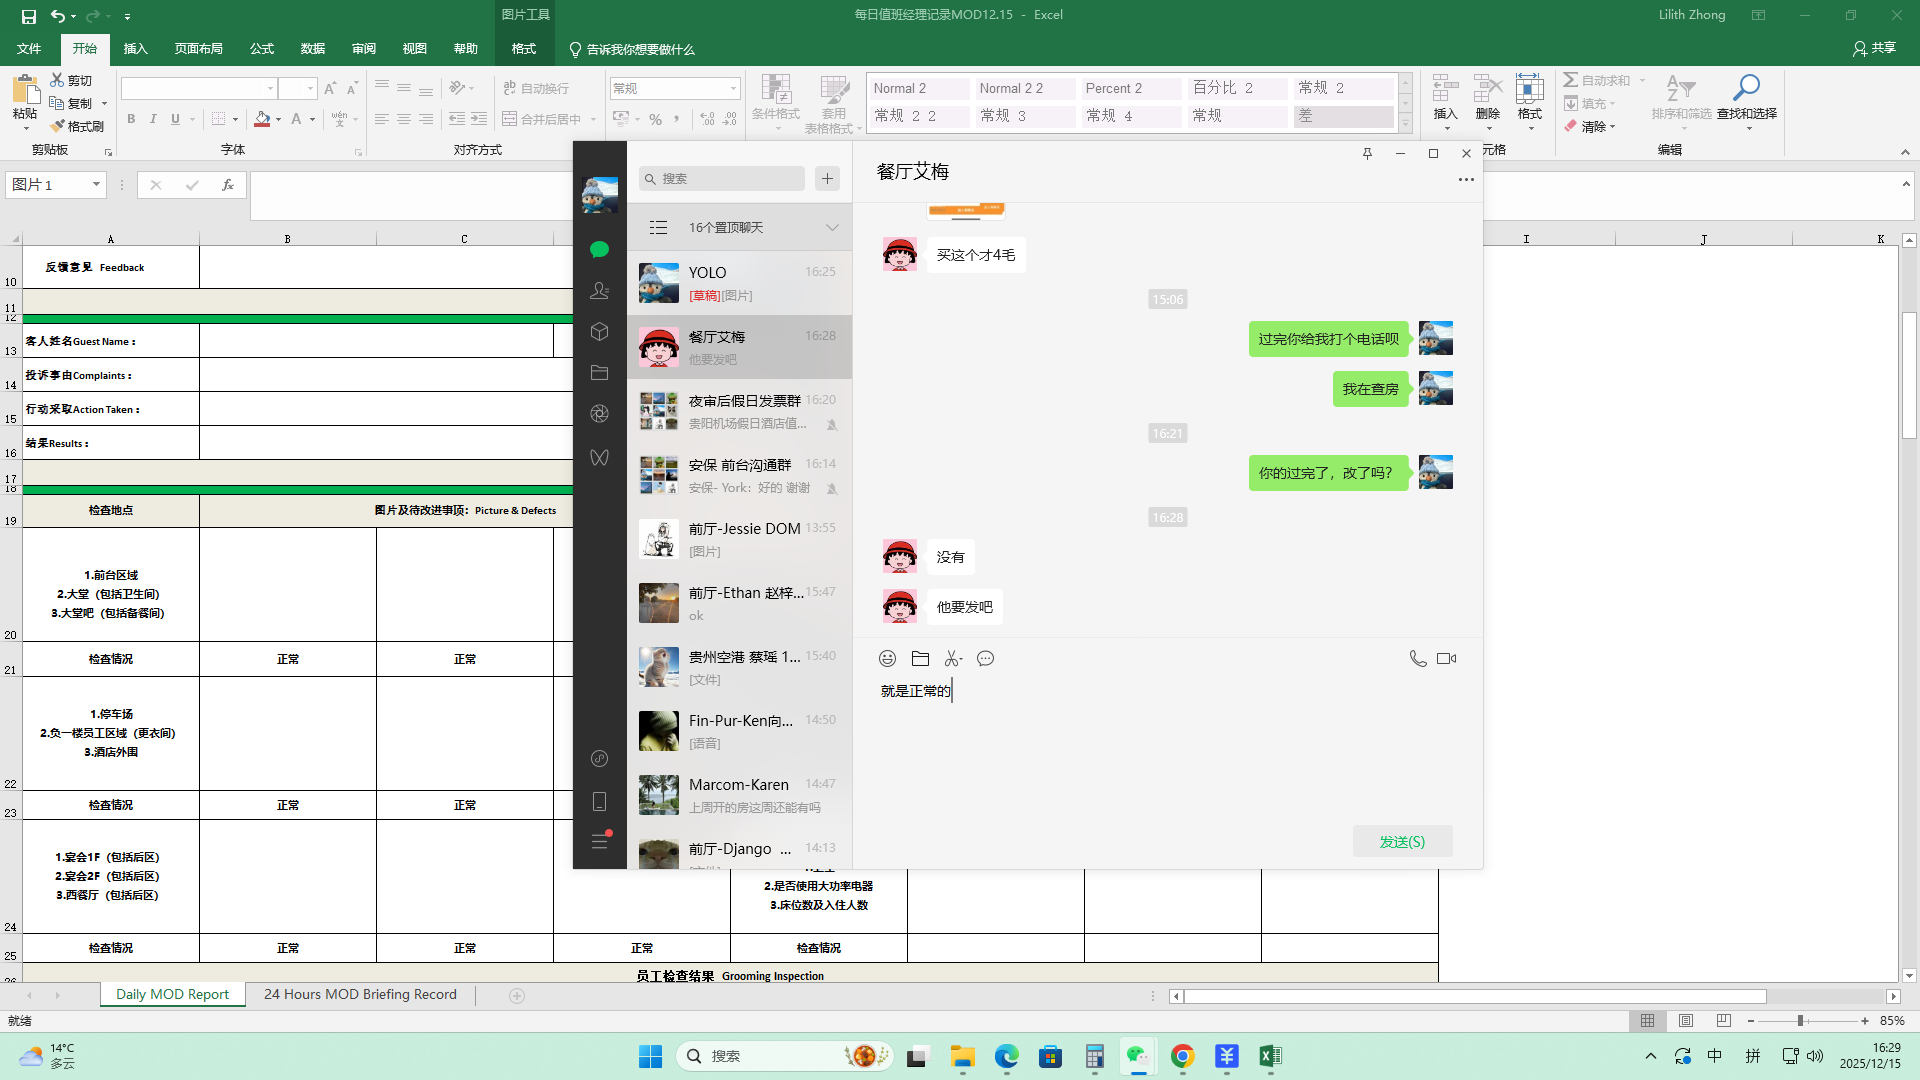Pin the WeChat window on top
The height and width of the screenshot is (1080, 1920).
1367,153
